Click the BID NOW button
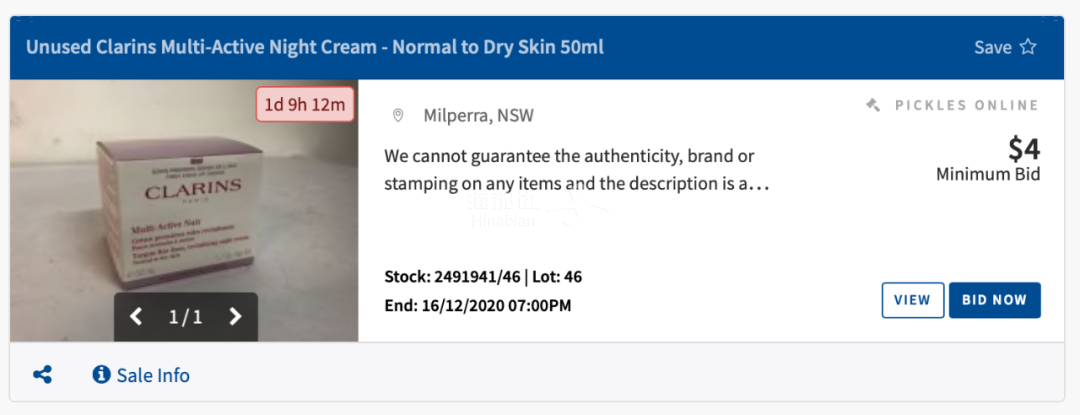 point(995,300)
